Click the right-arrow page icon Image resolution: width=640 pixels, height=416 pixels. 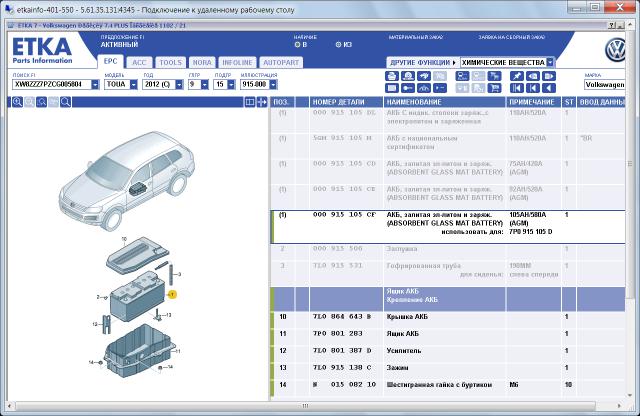pos(549,76)
